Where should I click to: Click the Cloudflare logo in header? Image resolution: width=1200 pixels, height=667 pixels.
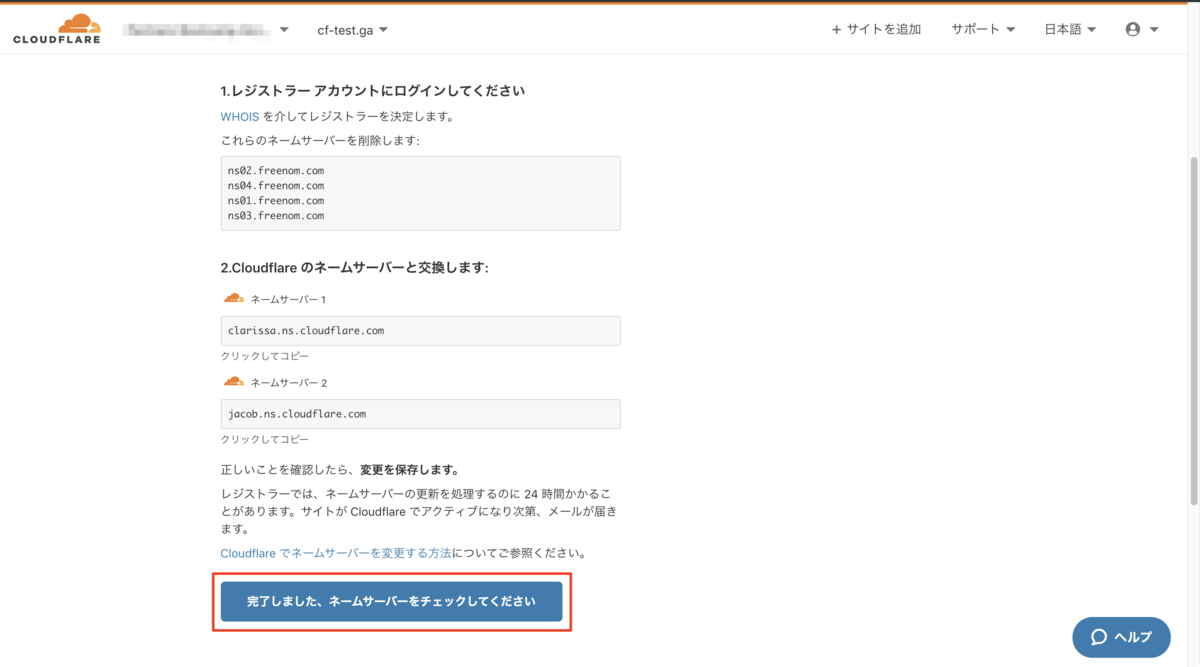click(56, 29)
